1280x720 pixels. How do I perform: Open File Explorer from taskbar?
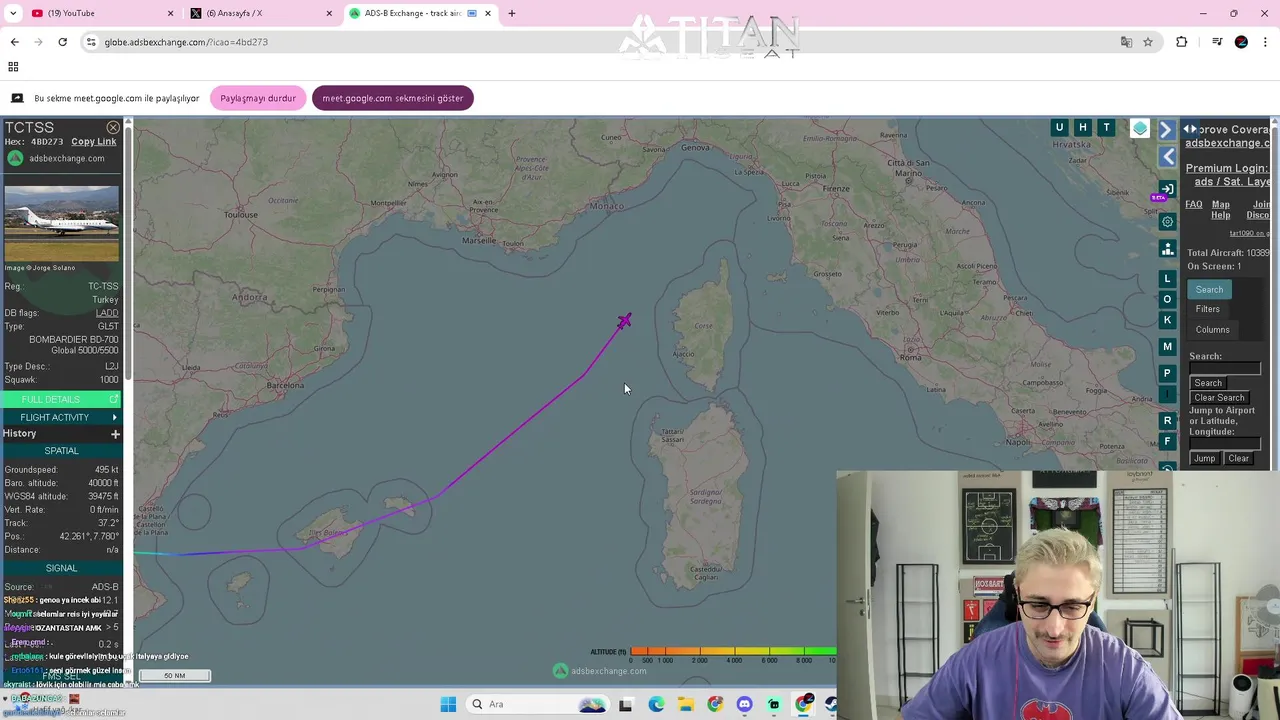point(685,704)
